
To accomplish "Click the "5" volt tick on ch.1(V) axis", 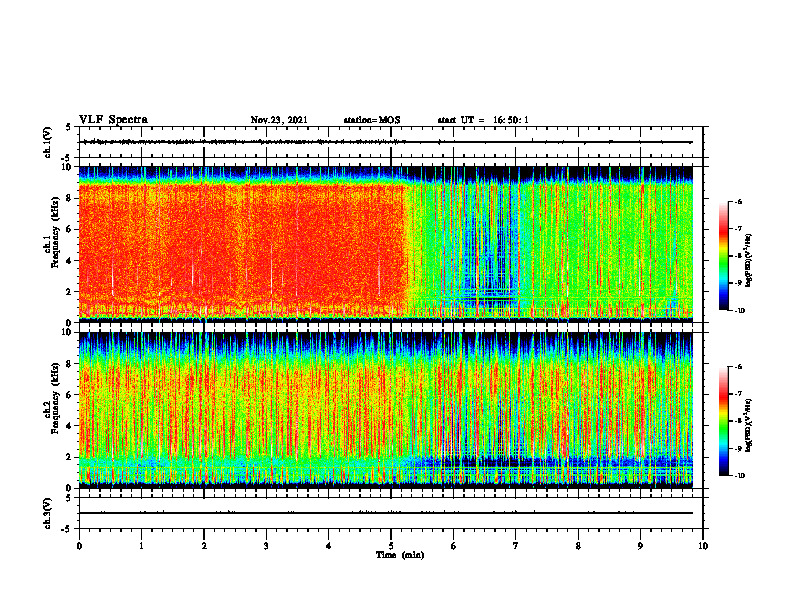I will (x=68, y=127).
